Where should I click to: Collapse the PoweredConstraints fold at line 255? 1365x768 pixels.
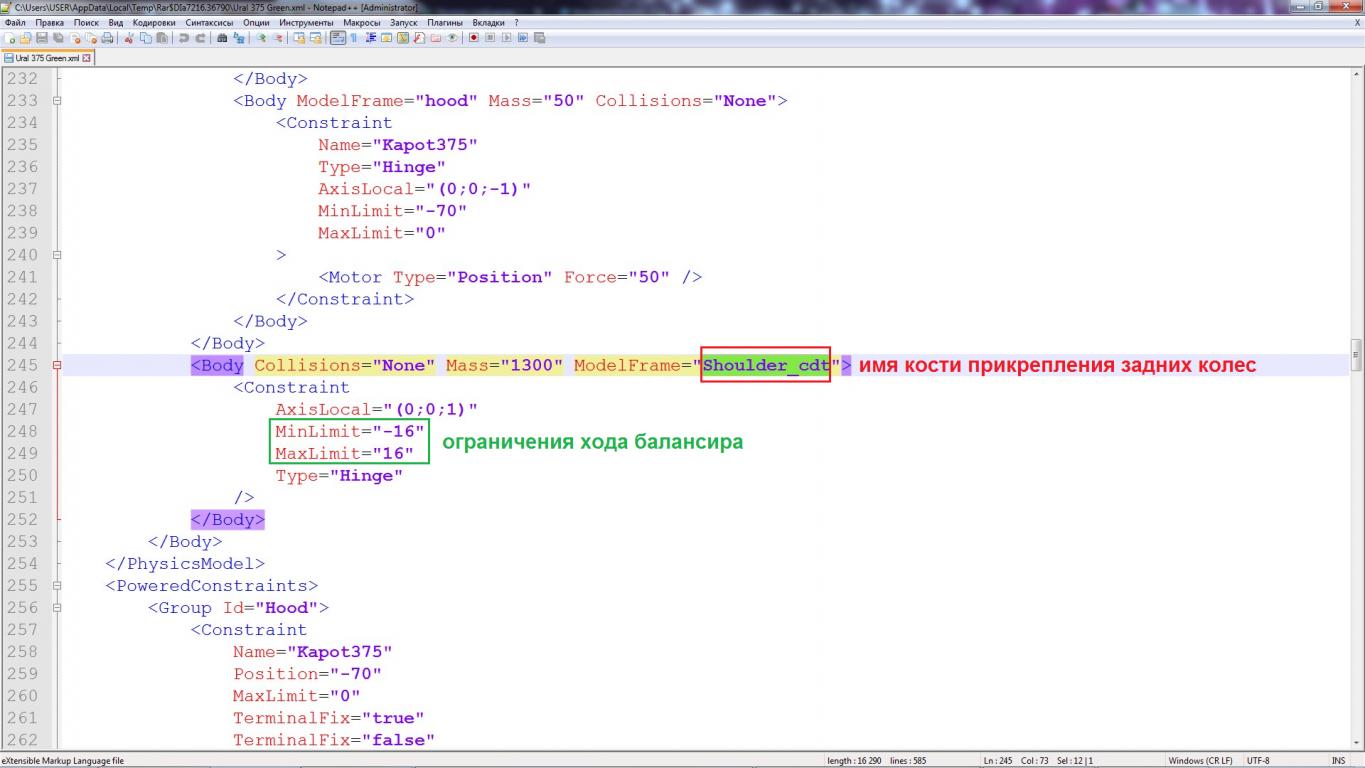click(x=57, y=586)
